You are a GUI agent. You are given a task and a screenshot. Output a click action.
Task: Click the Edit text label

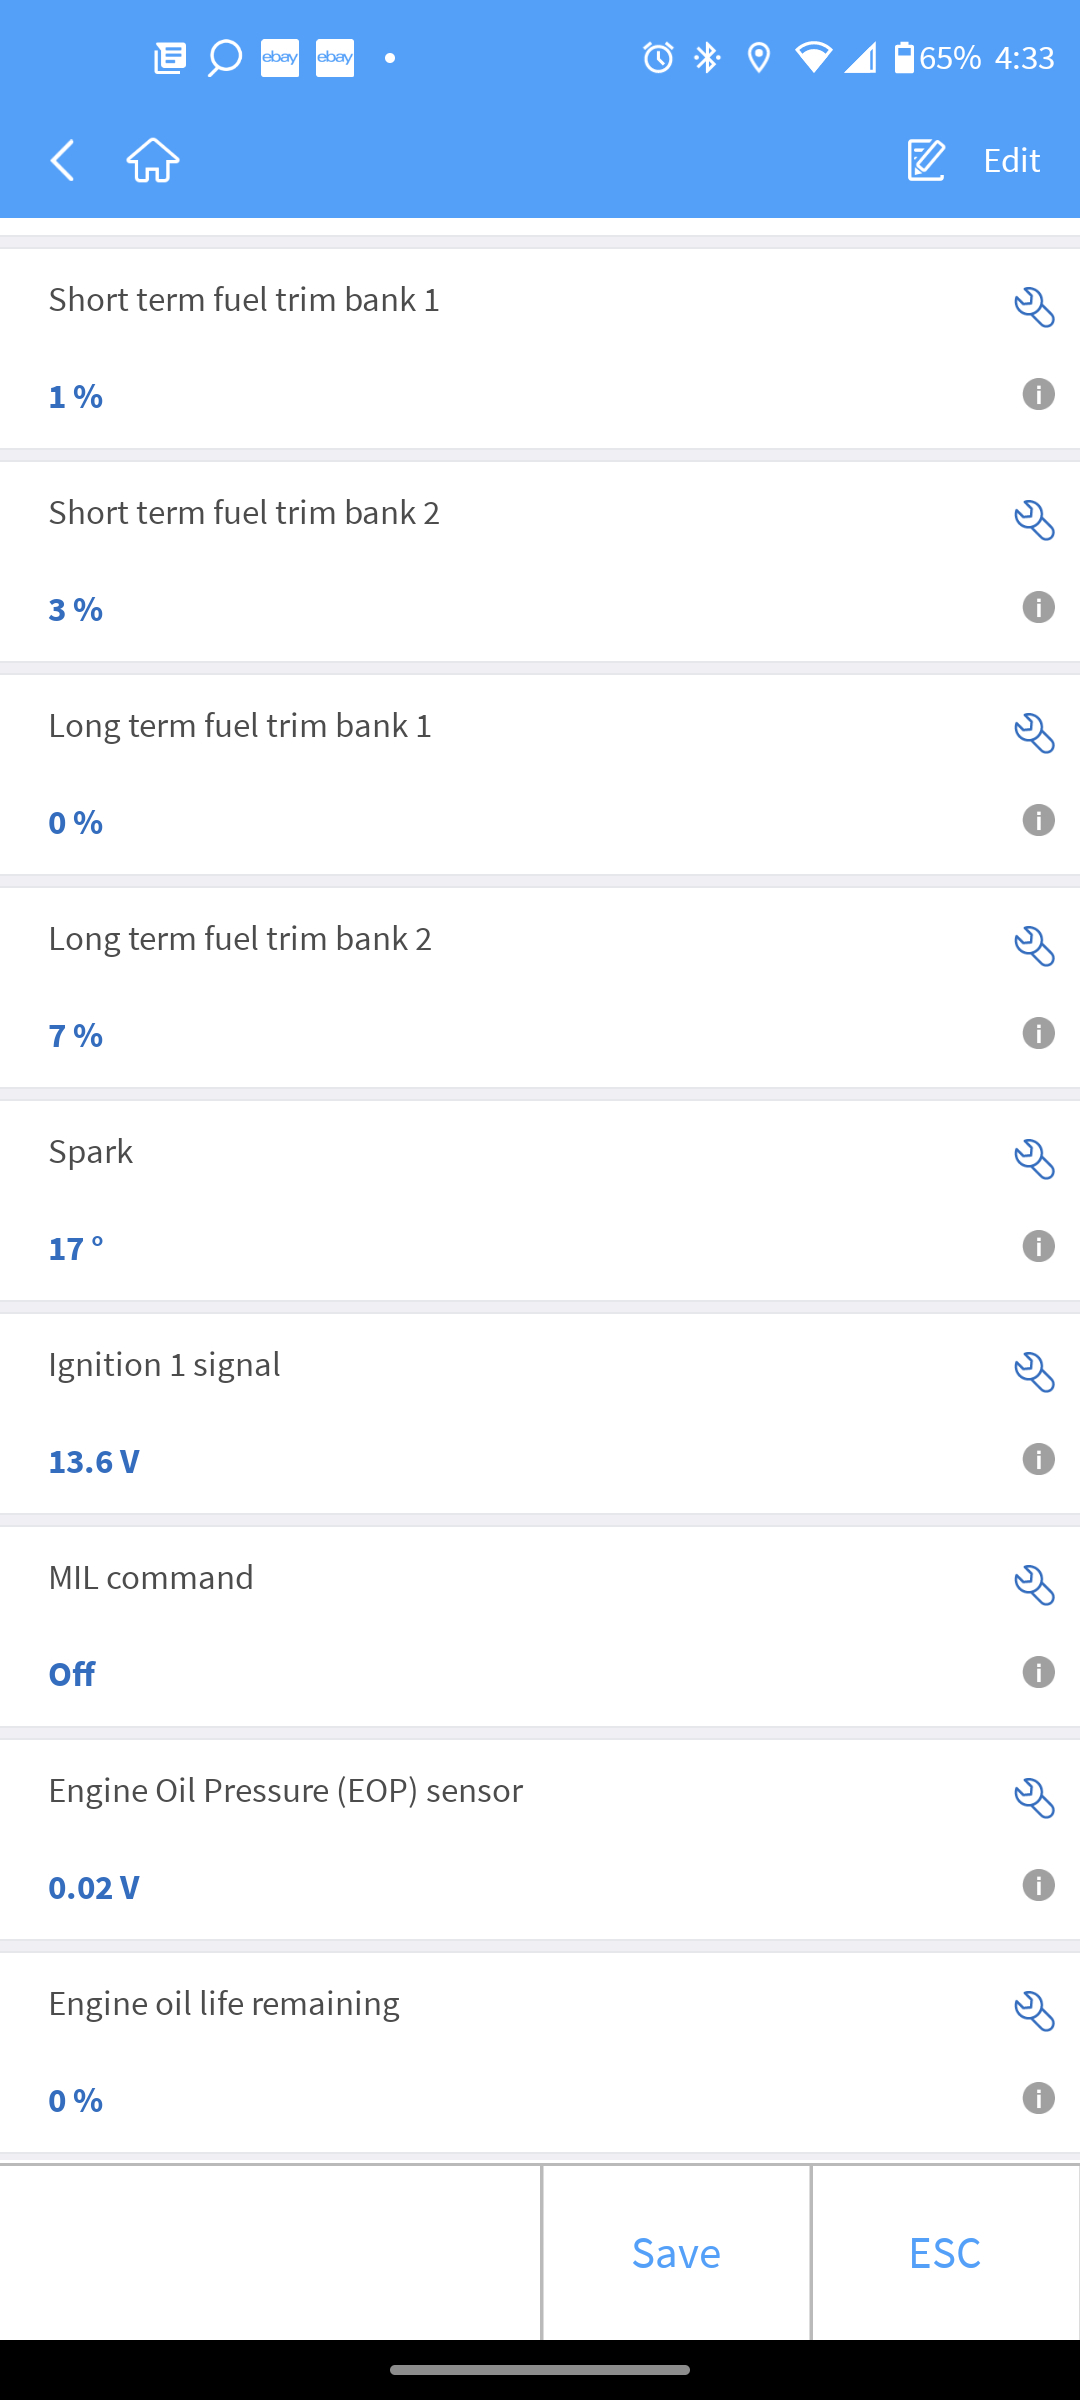pyautogui.click(x=1011, y=160)
